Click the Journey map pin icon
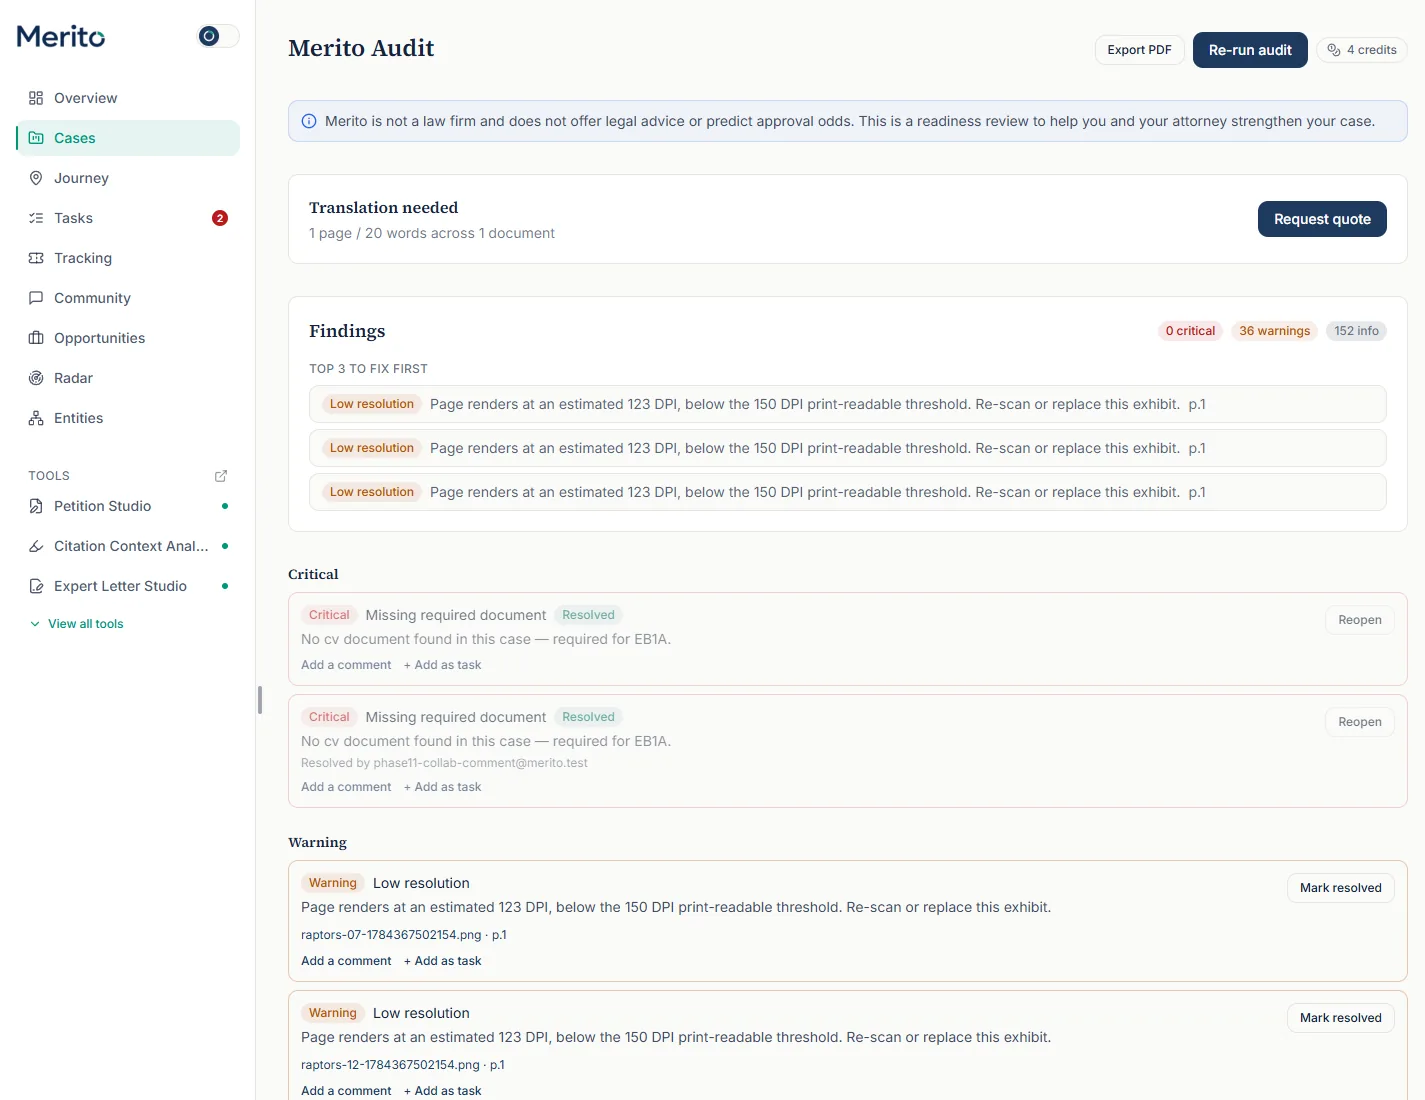The height and width of the screenshot is (1100, 1425). coord(36,178)
